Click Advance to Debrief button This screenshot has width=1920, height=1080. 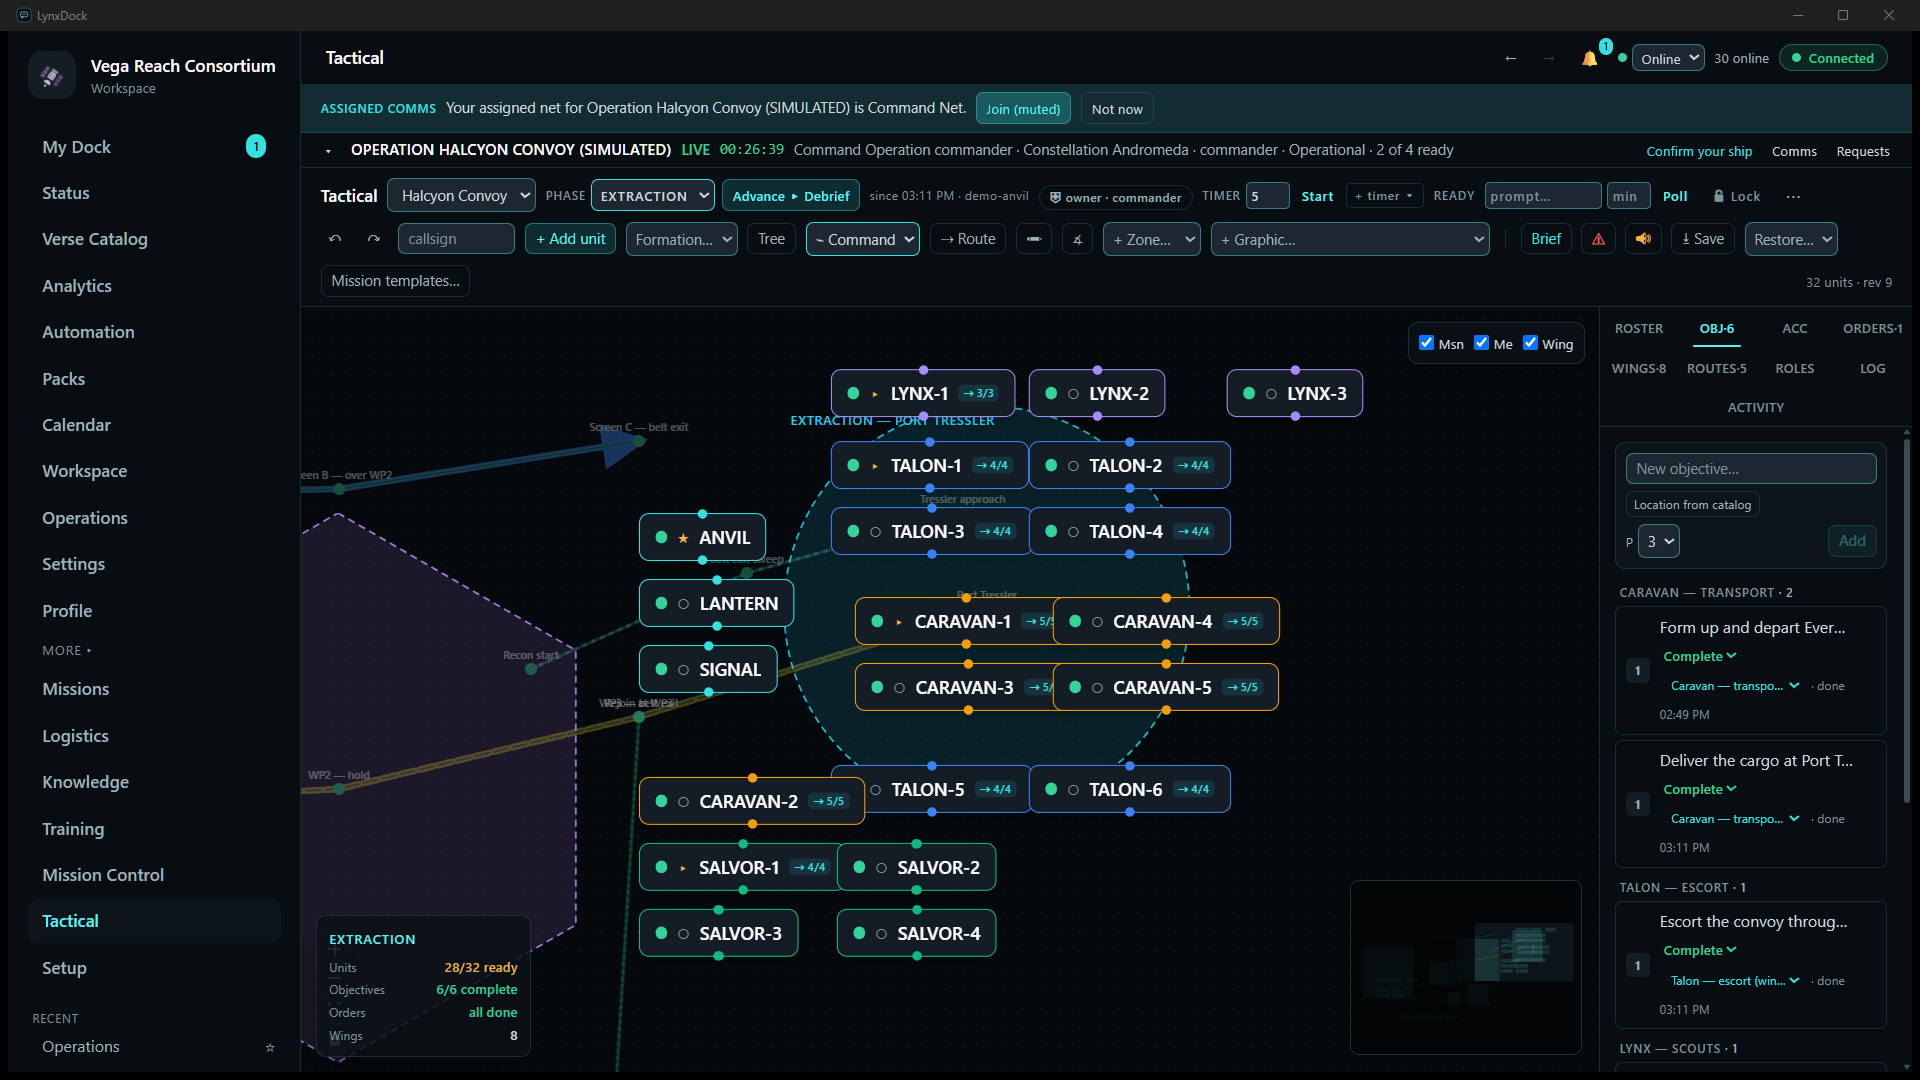pos(791,196)
